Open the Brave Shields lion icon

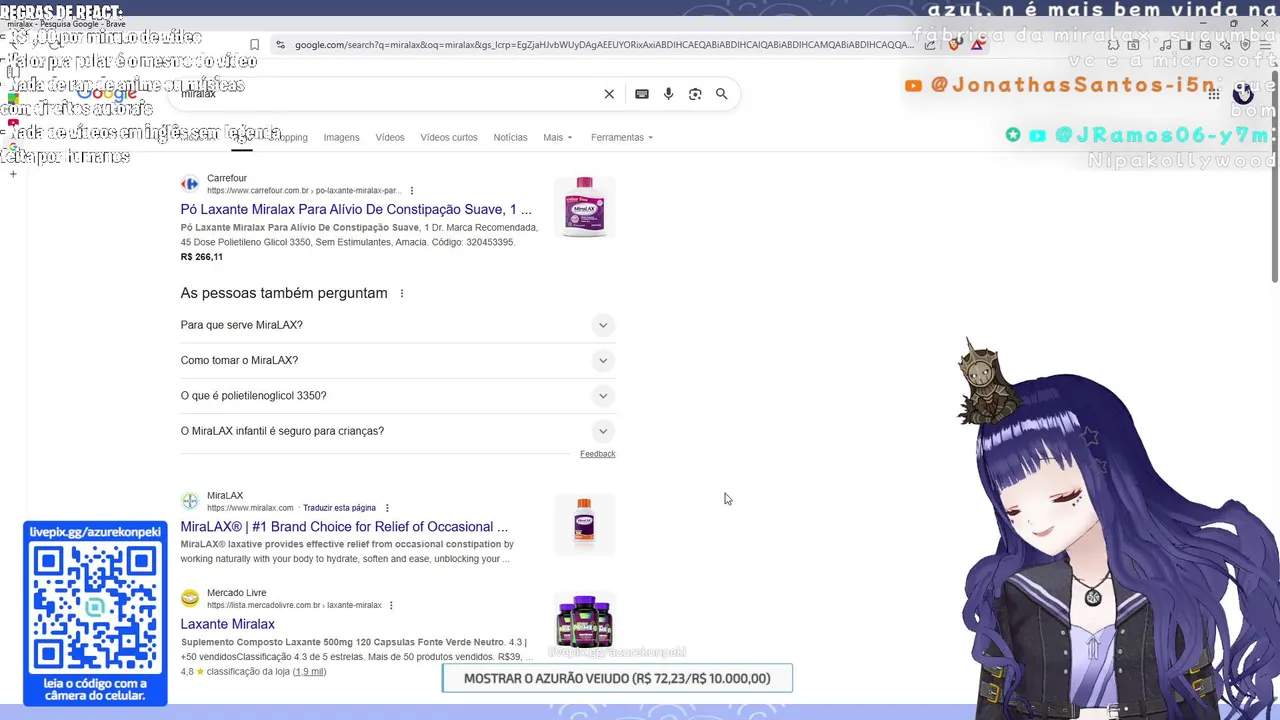point(955,45)
